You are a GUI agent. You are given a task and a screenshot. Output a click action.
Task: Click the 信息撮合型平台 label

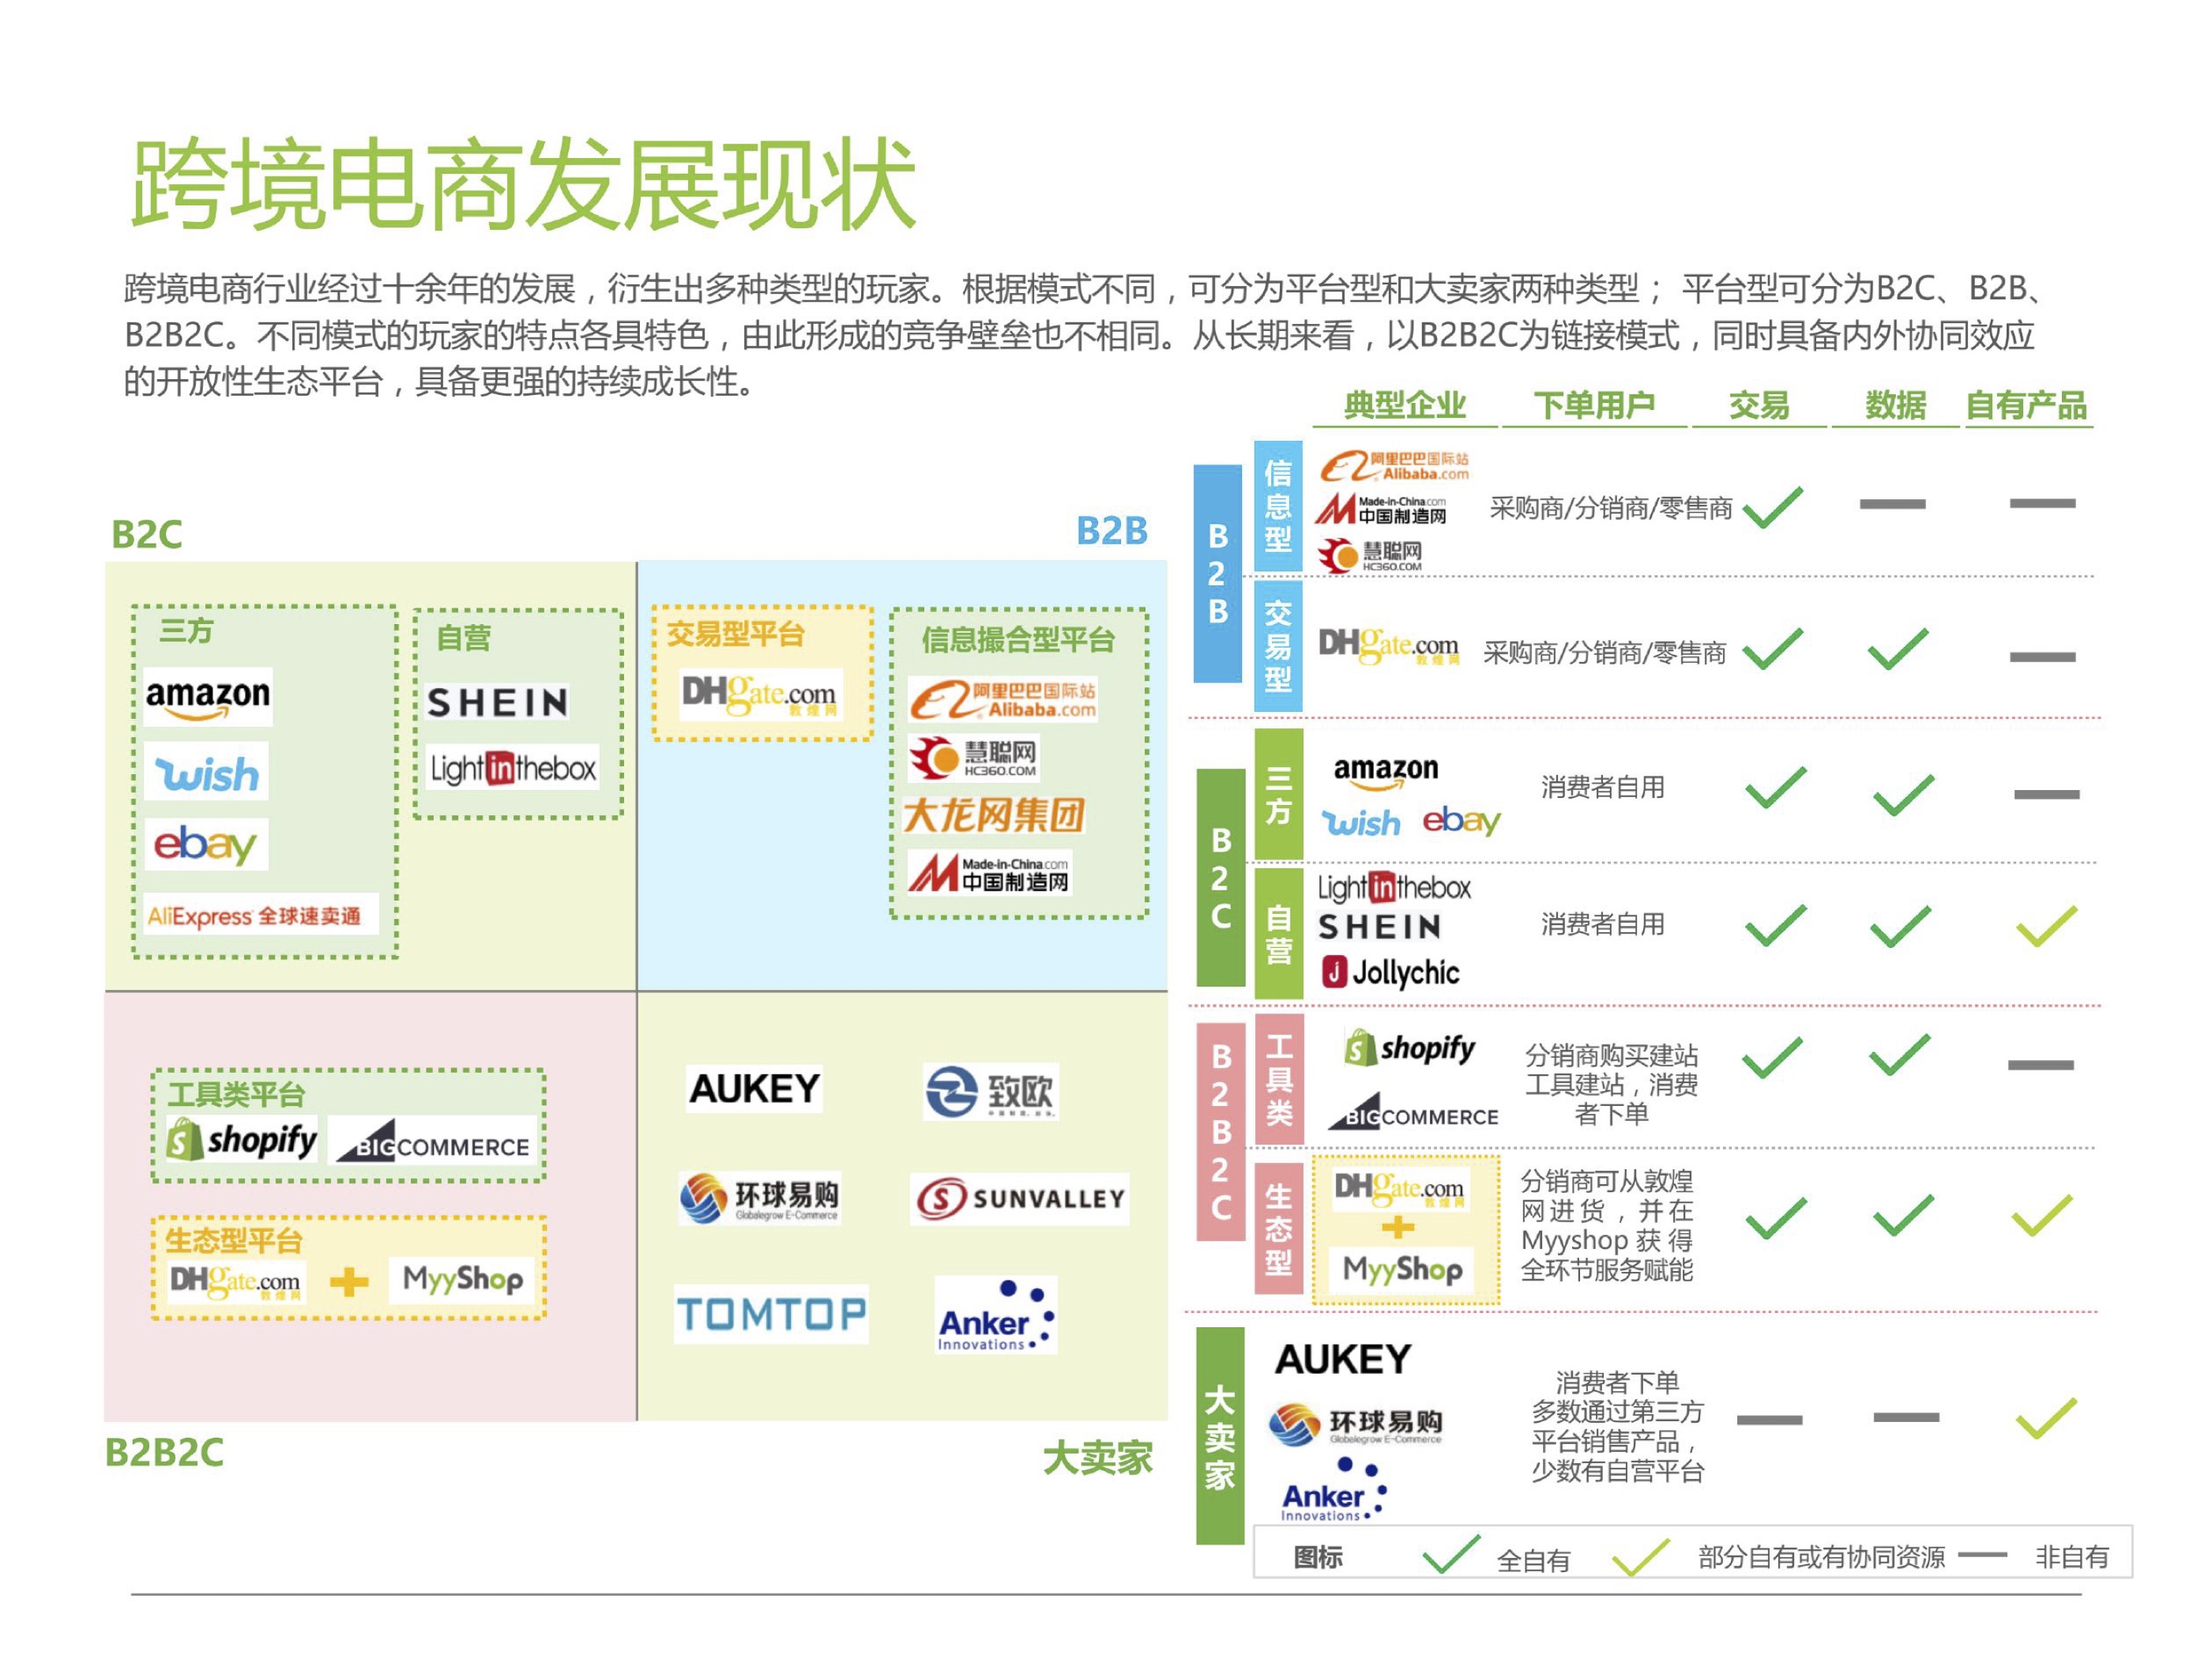pyautogui.click(x=1017, y=639)
